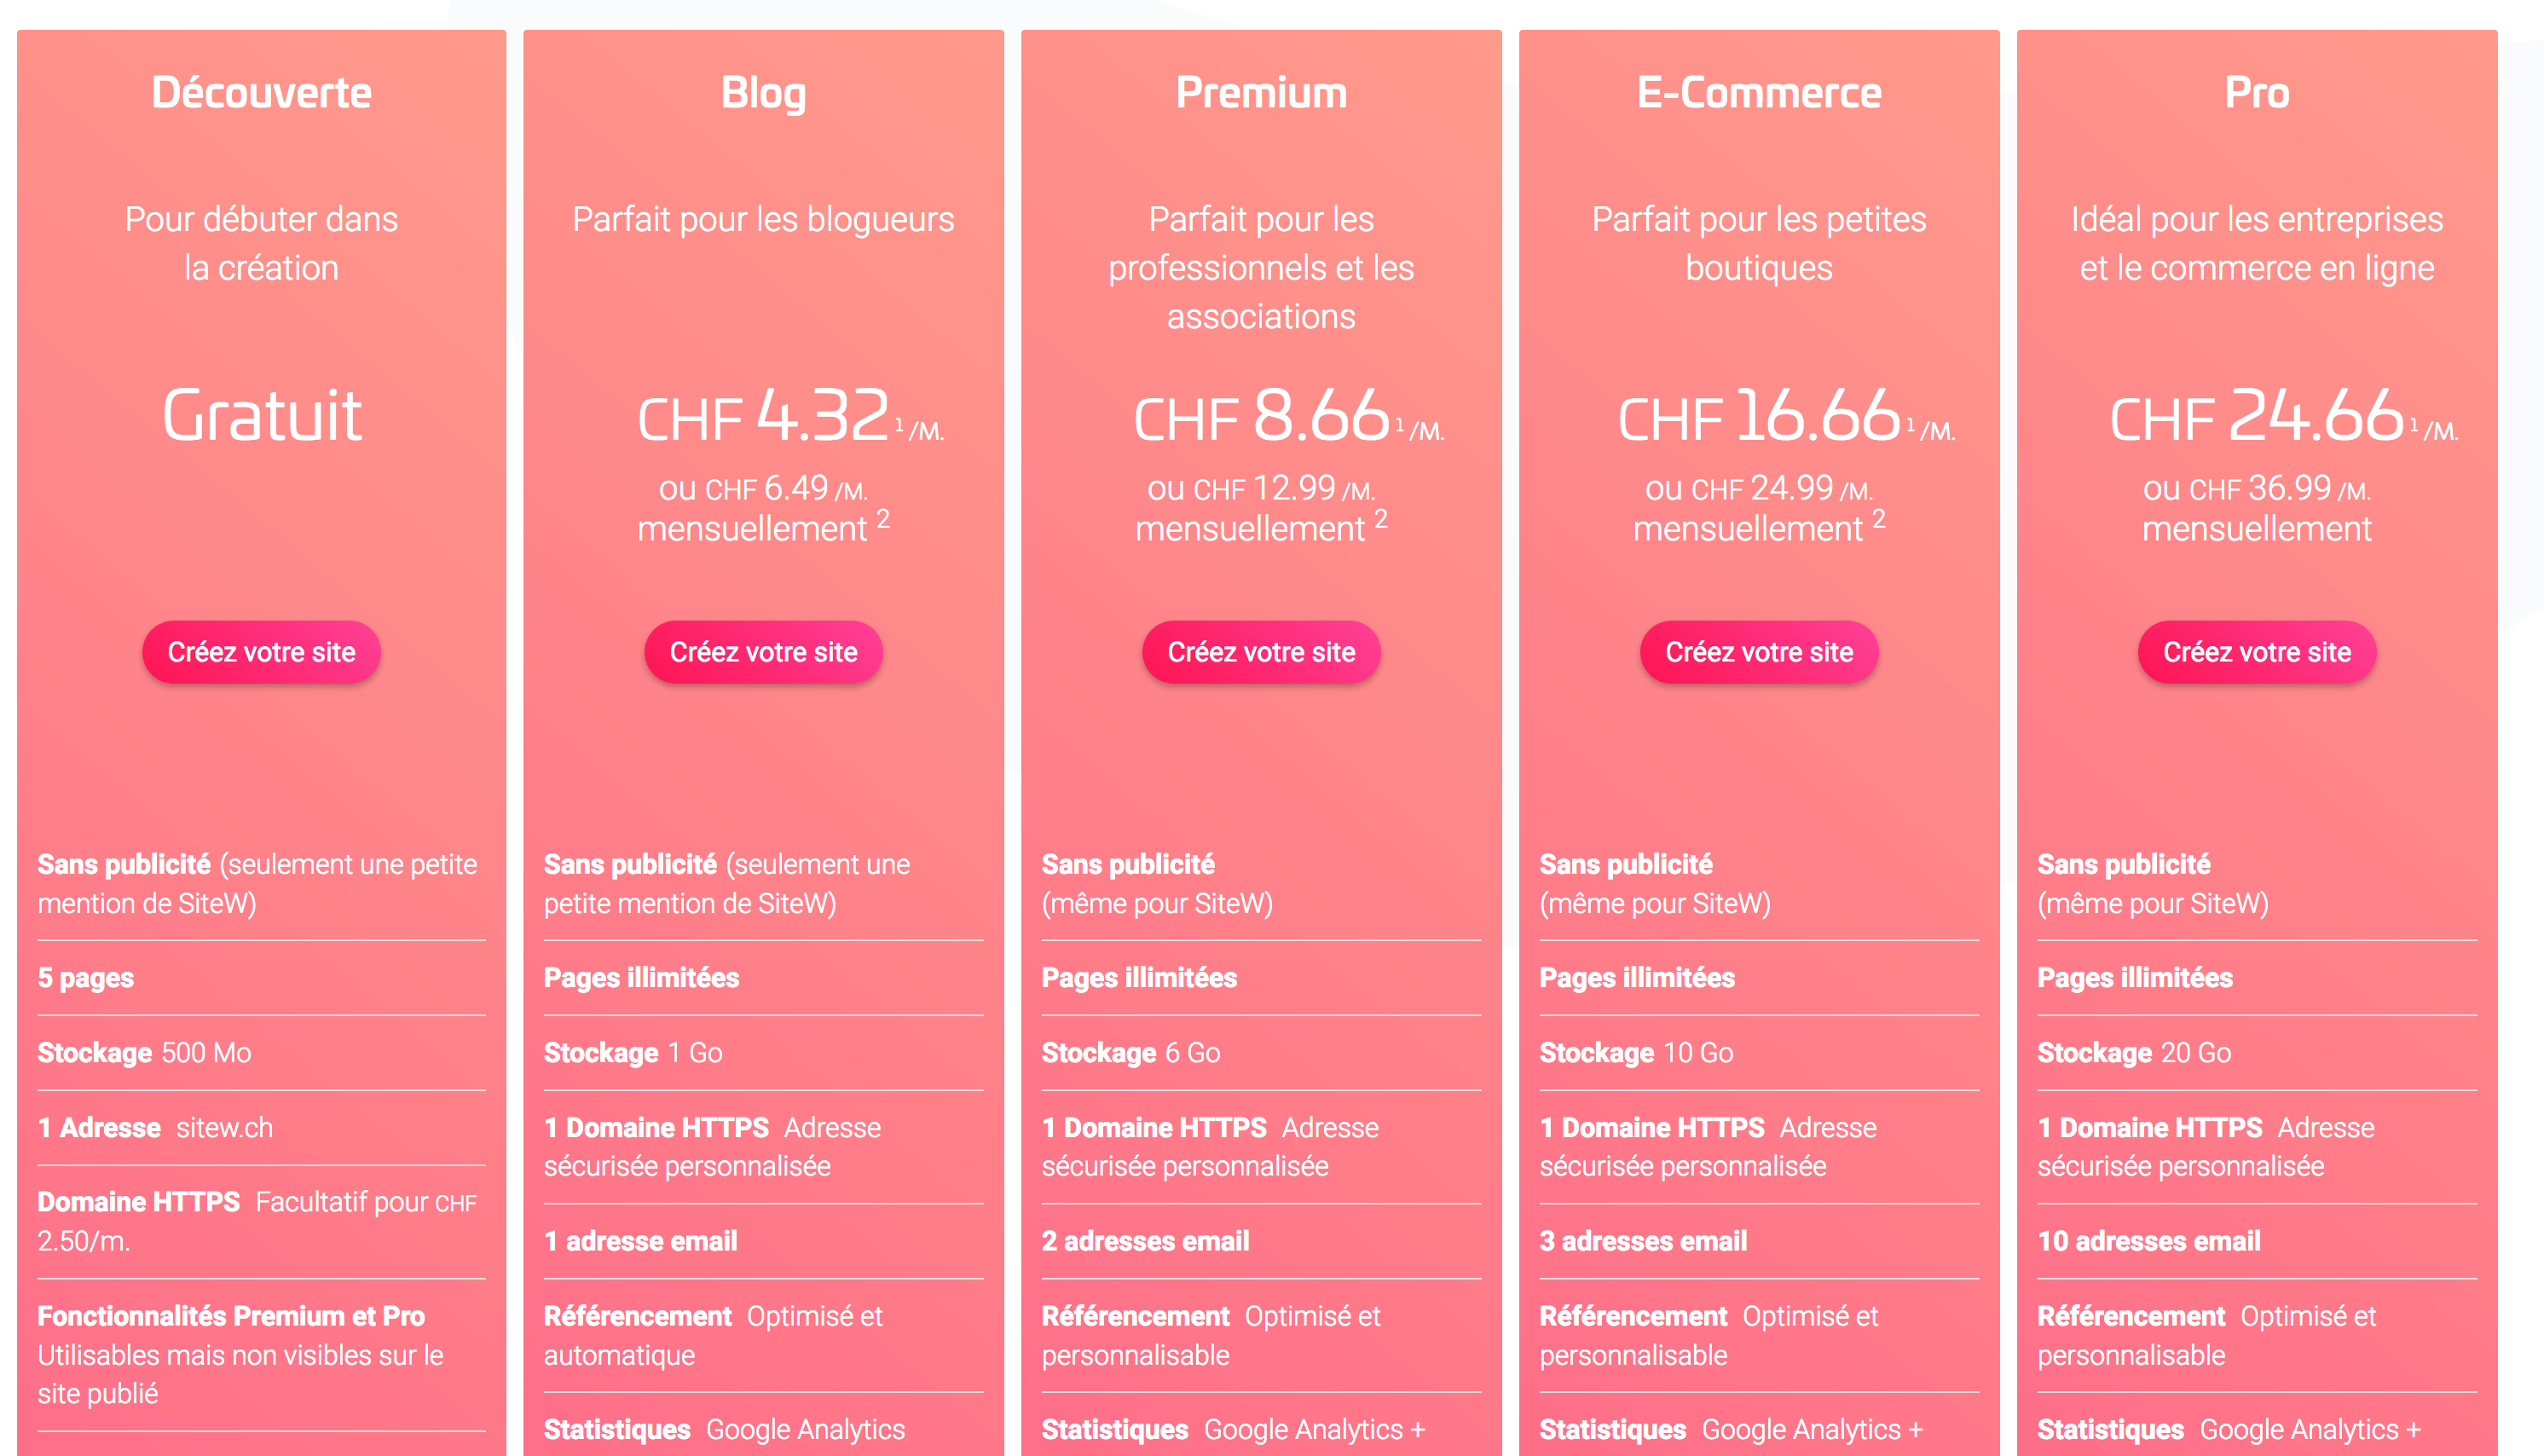Click 'Stockage 20 Go' in Pro features
This screenshot has width=2544, height=1456.
click(x=2134, y=1053)
